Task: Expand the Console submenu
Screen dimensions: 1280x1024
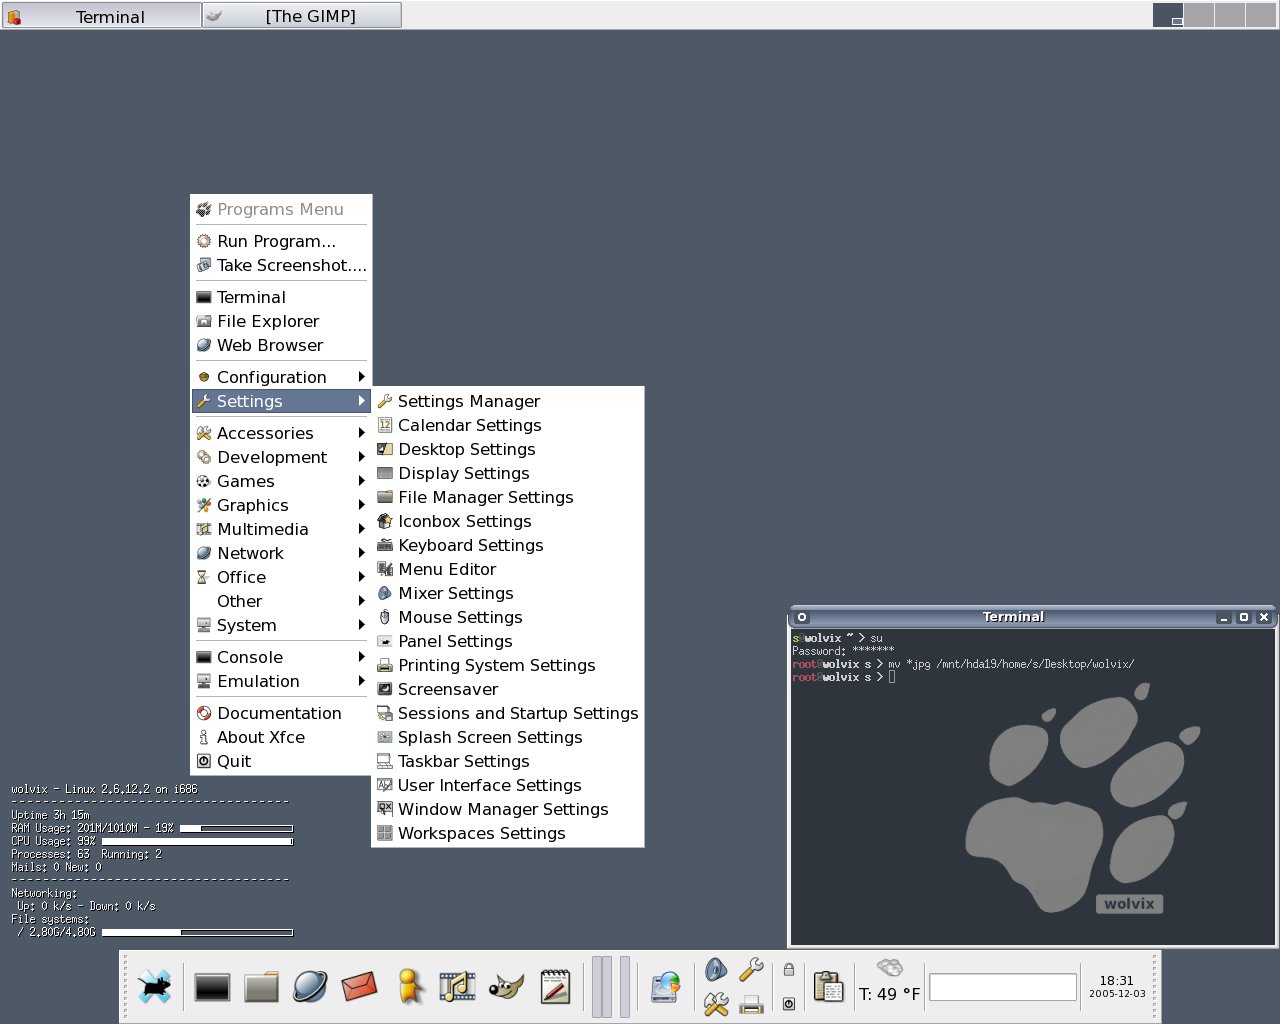Action: pyautogui.click(x=281, y=657)
